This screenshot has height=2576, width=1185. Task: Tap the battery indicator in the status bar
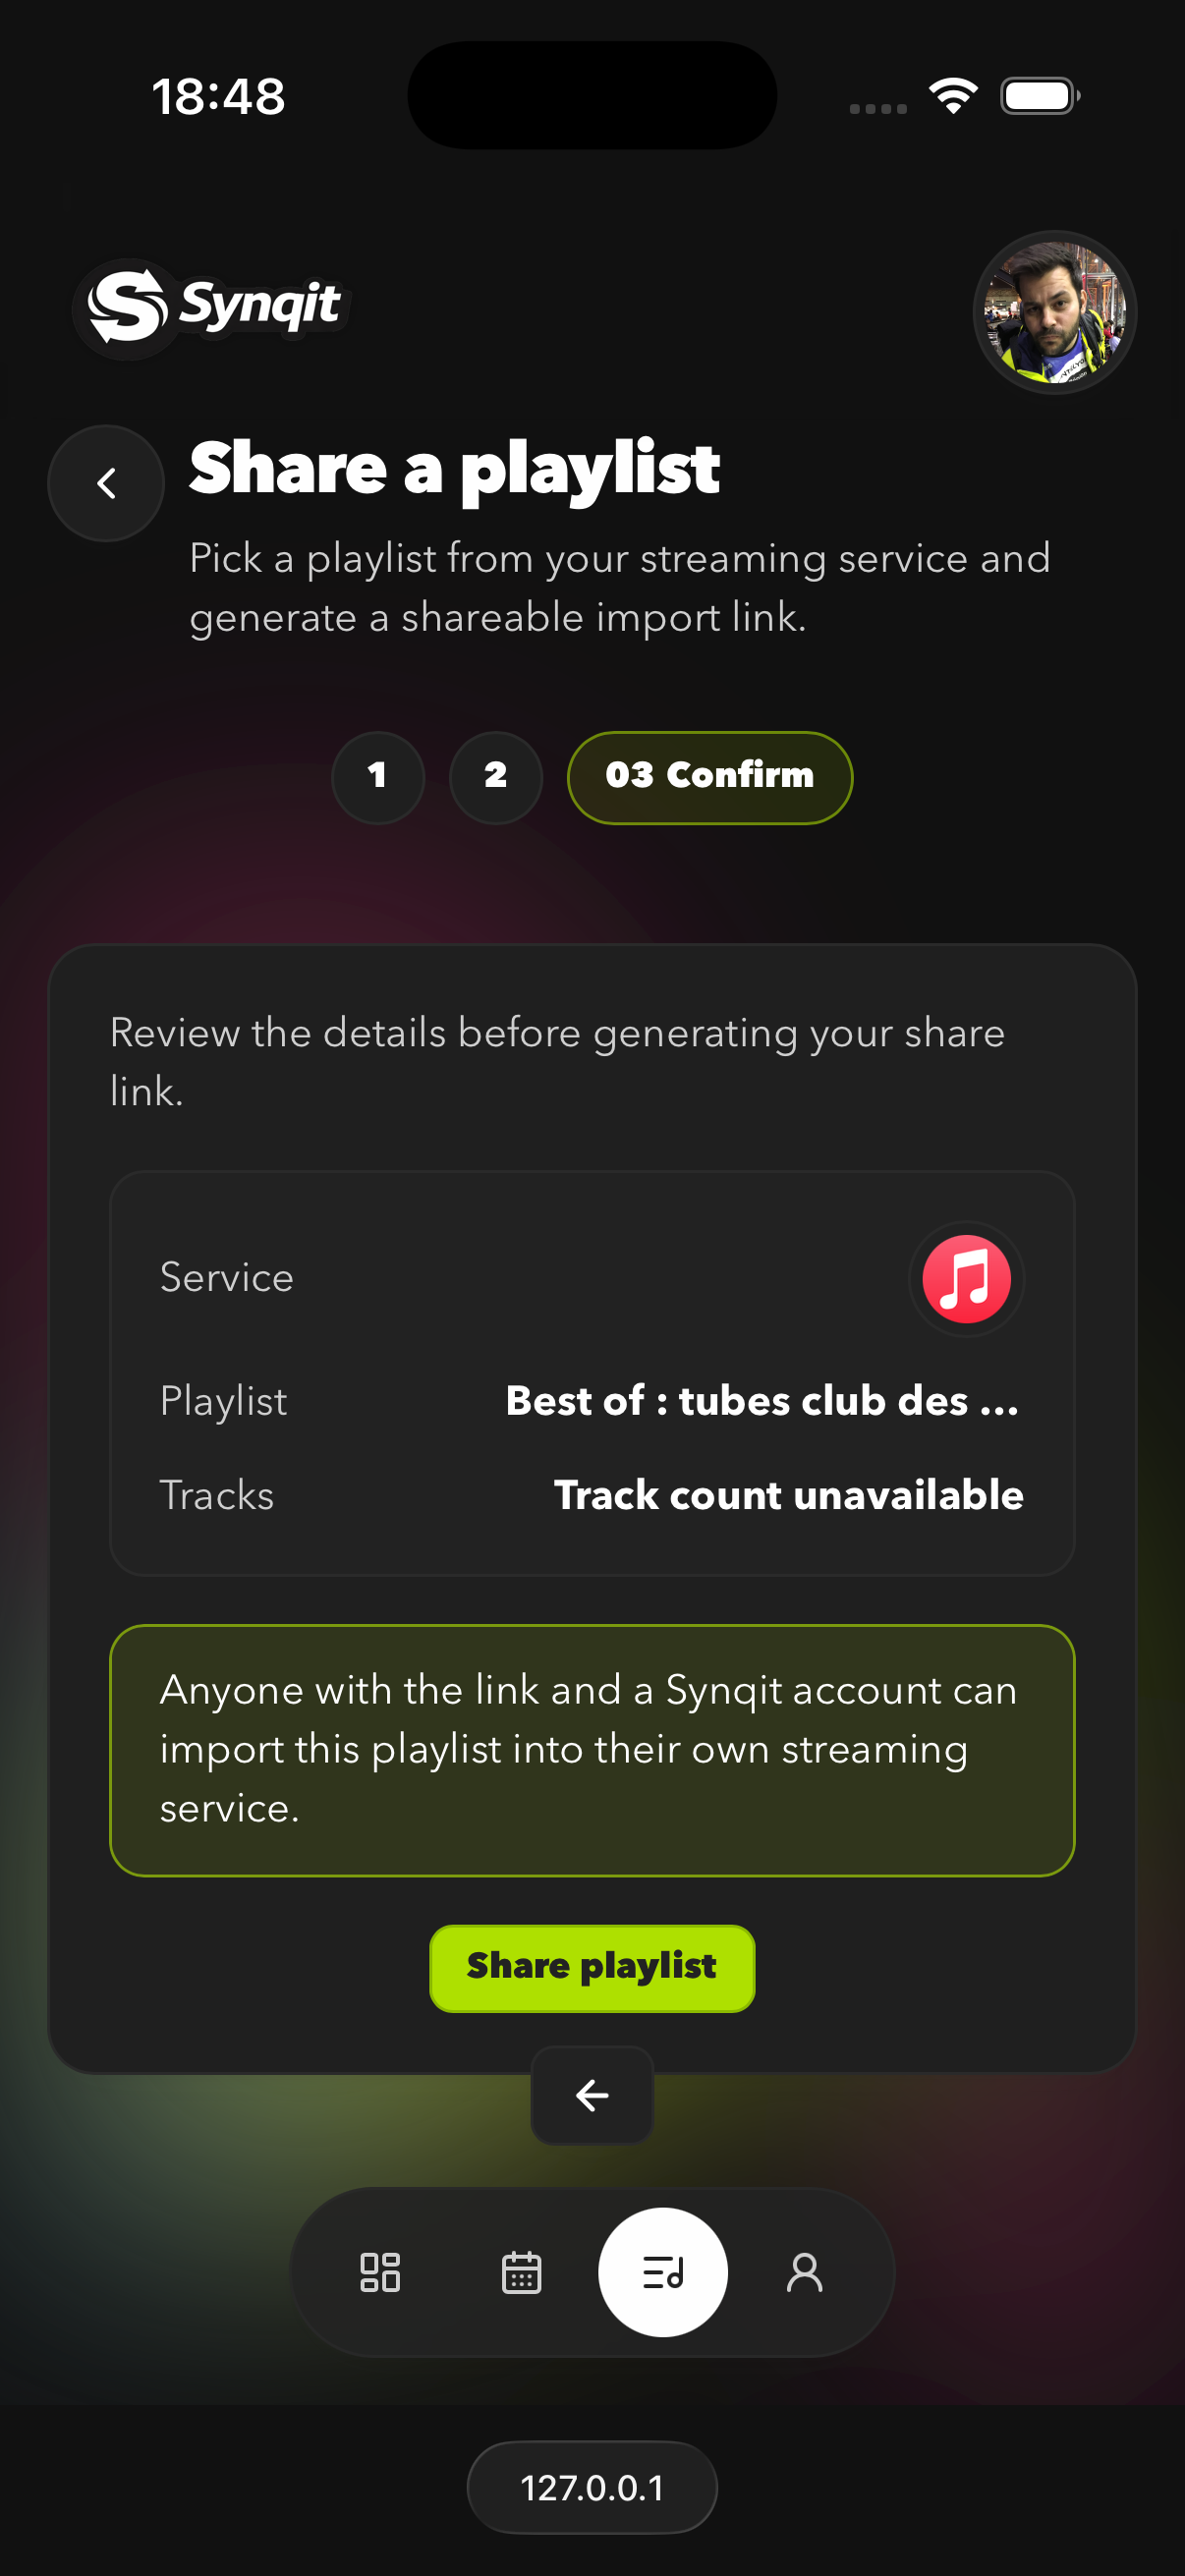(1039, 96)
